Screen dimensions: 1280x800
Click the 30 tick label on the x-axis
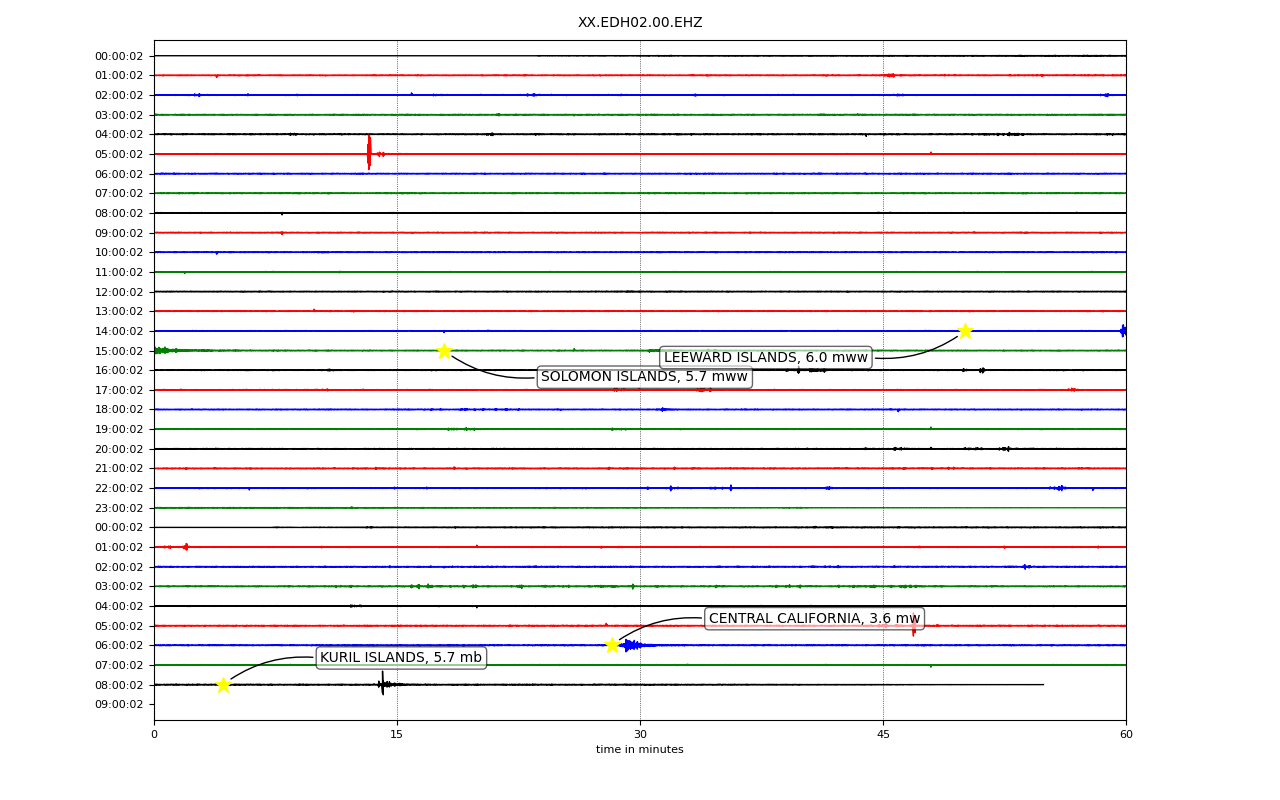click(x=640, y=735)
